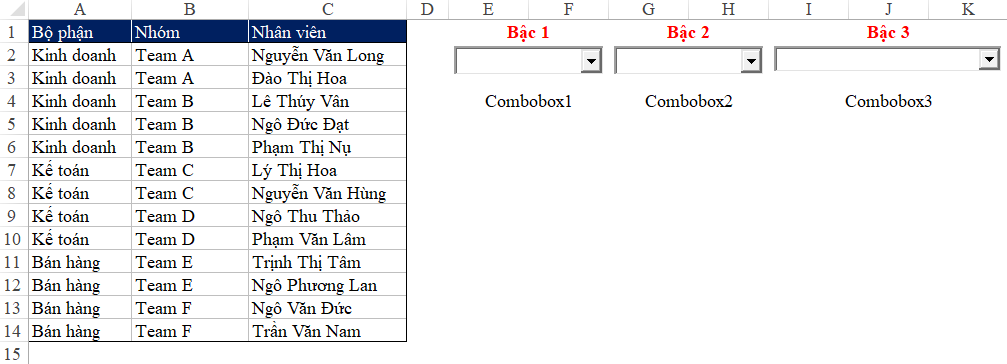The width and height of the screenshot is (1007, 364).
Task: Click the Nhân viên header cell
Action: point(328,32)
